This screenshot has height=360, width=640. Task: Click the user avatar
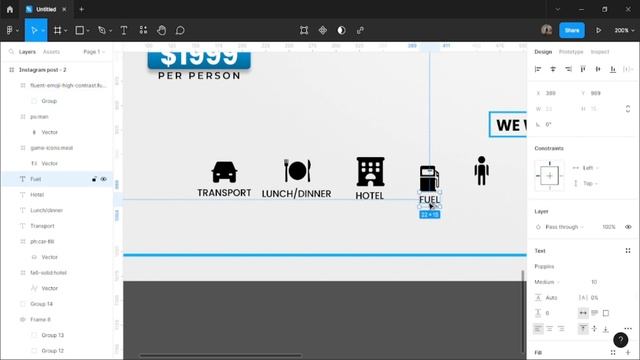click(547, 30)
